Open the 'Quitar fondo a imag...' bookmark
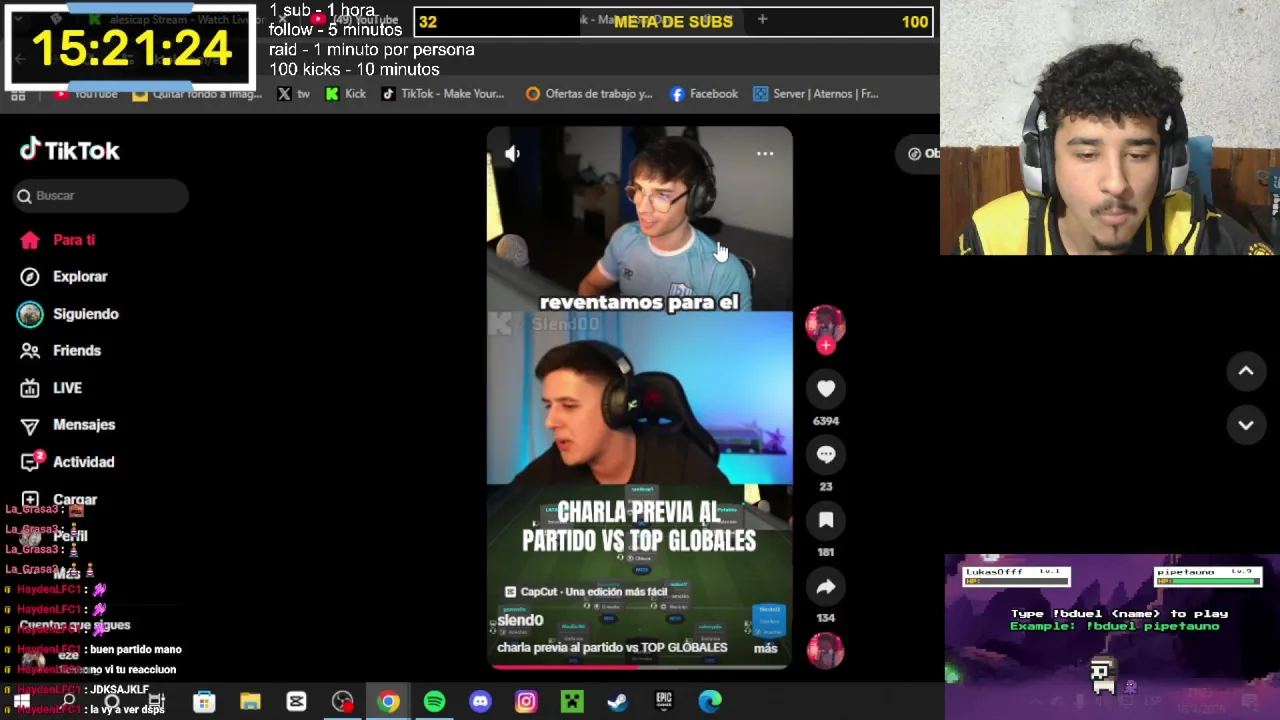This screenshot has width=1280, height=720. click(197, 94)
